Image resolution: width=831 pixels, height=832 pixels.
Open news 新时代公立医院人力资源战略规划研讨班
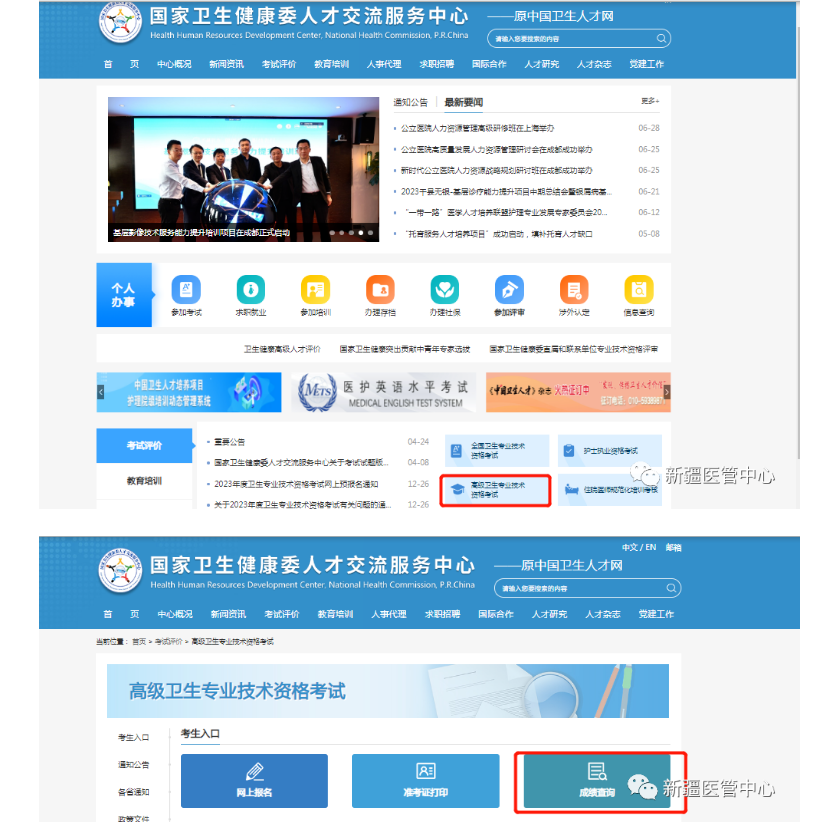coord(496,170)
